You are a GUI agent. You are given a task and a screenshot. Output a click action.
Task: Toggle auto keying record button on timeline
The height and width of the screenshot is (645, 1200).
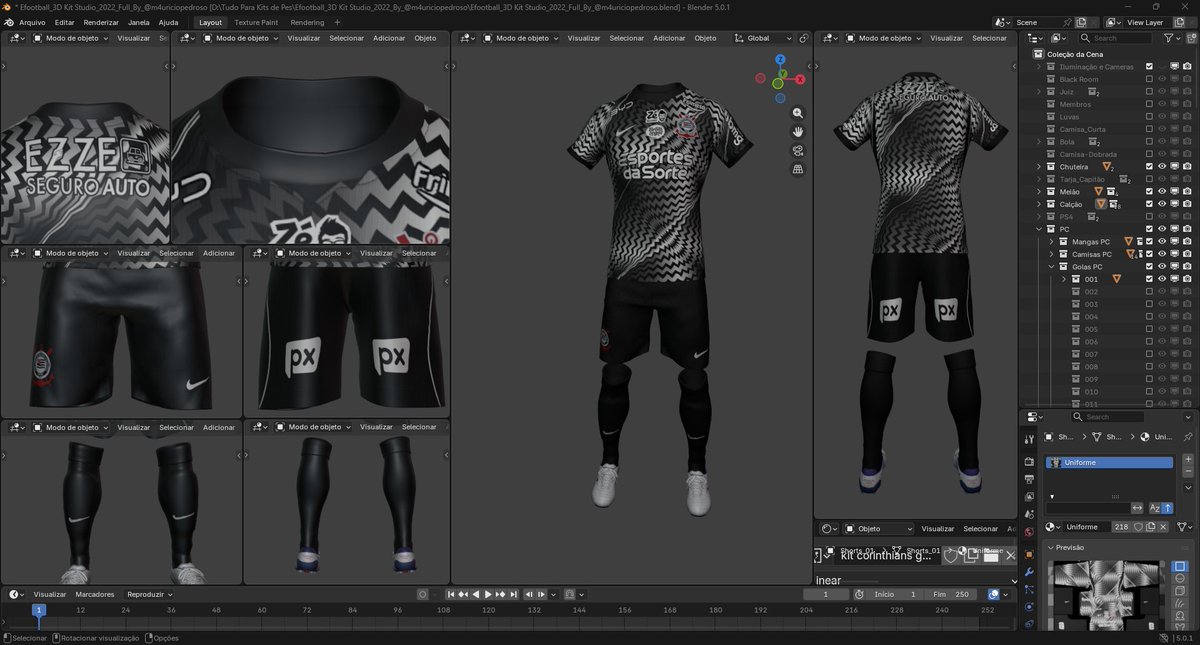point(423,594)
